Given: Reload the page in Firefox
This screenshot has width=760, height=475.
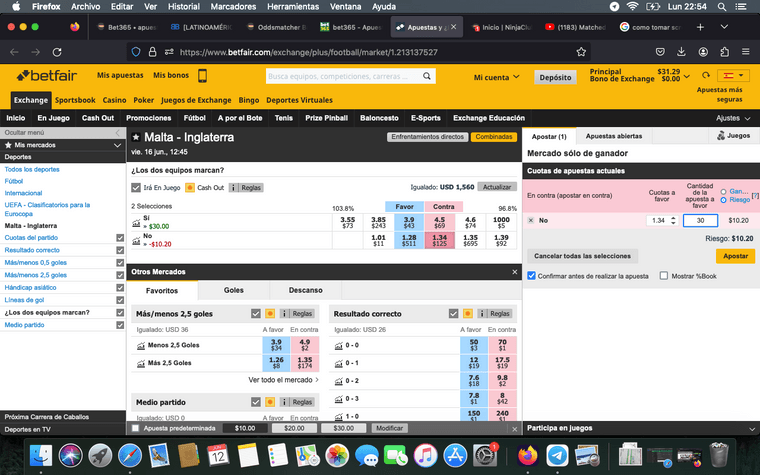Looking at the screenshot, I should click(57, 52).
